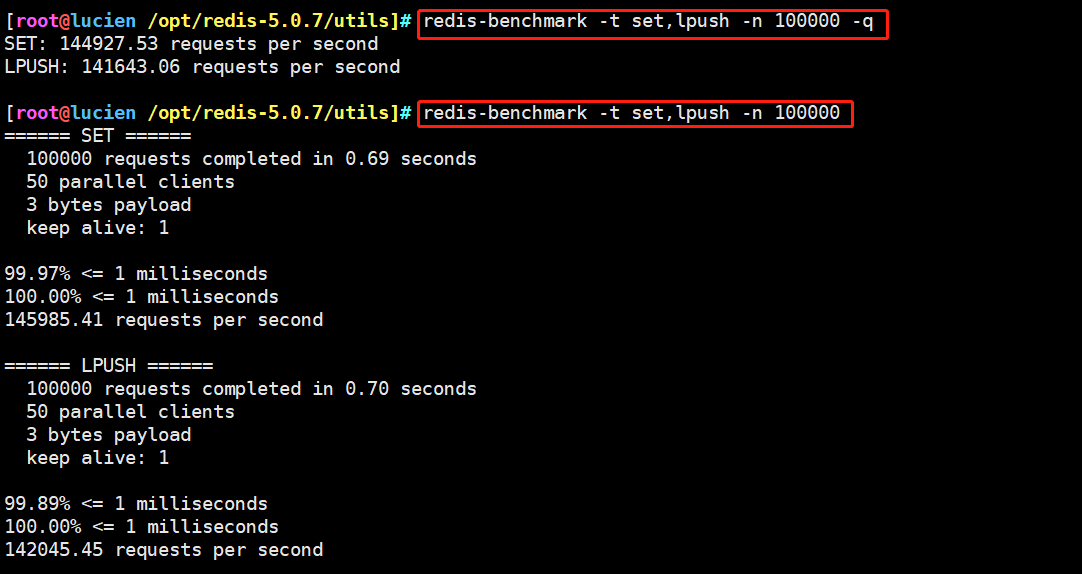Image resolution: width=1082 pixels, height=574 pixels.
Task: Click '100000 requests completed in 0.69 seconds'
Action: (251, 159)
